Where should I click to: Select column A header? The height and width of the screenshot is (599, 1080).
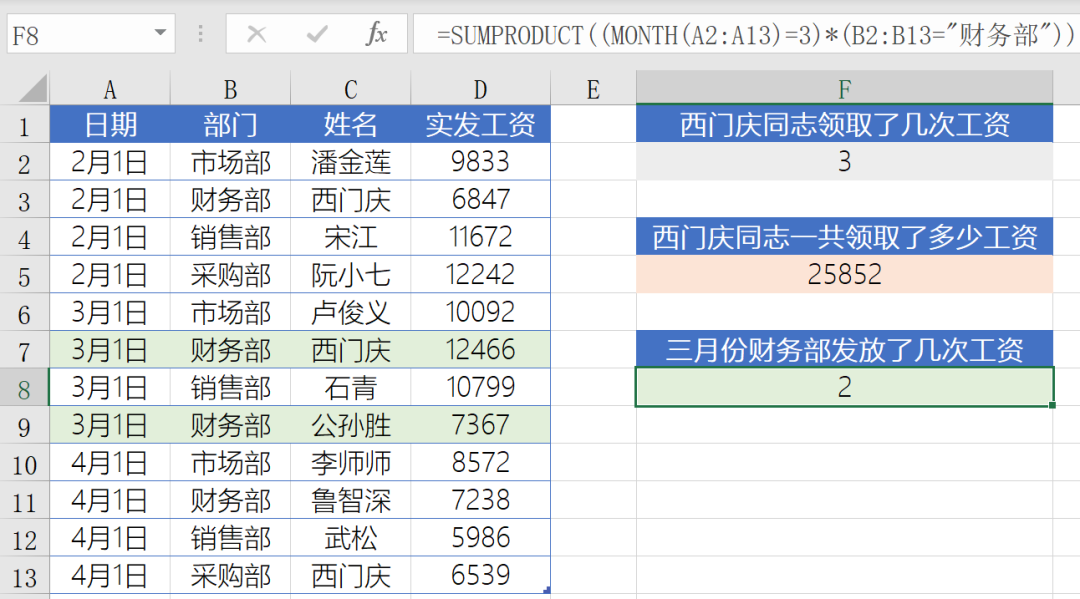(110, 90)
